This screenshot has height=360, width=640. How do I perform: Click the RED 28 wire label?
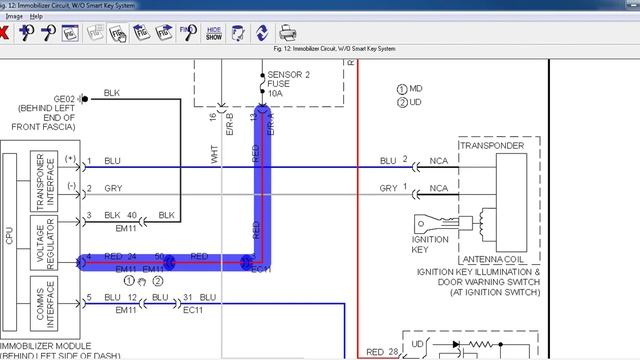[382, 352]
